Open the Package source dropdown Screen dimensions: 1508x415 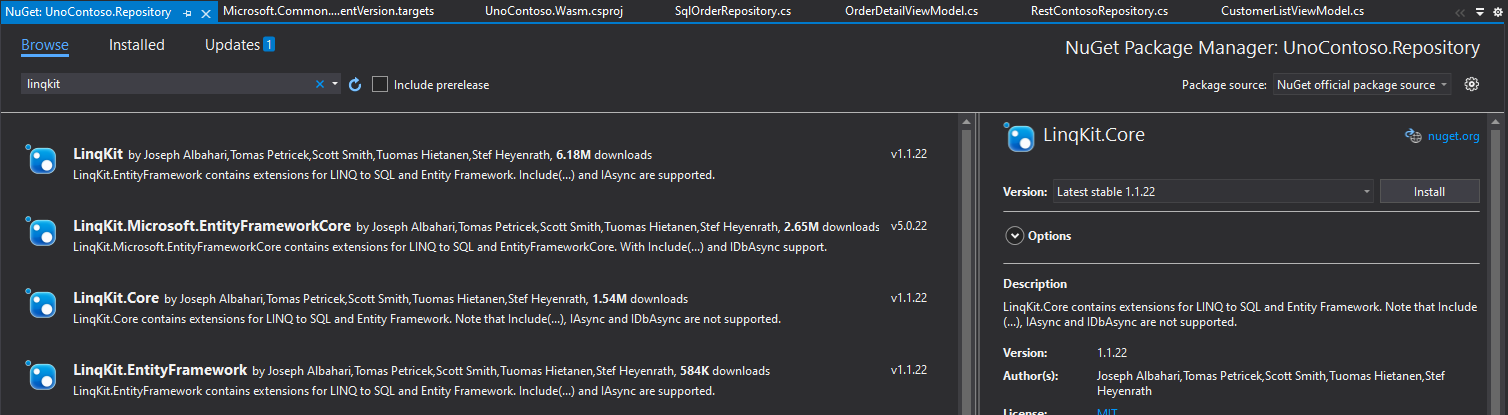click(1362, 85)
